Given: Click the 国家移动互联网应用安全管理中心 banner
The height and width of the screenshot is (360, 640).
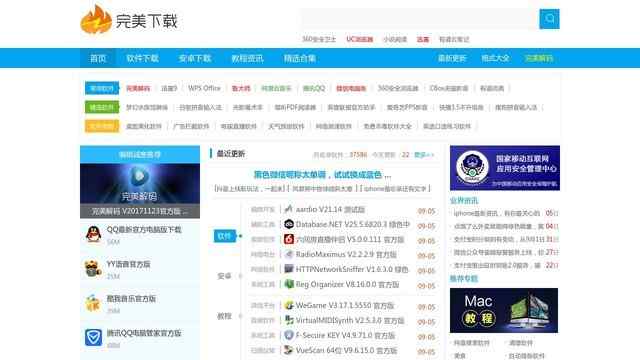Looking at the screenshot, I should pyautogui.click(x=505, y=168).
